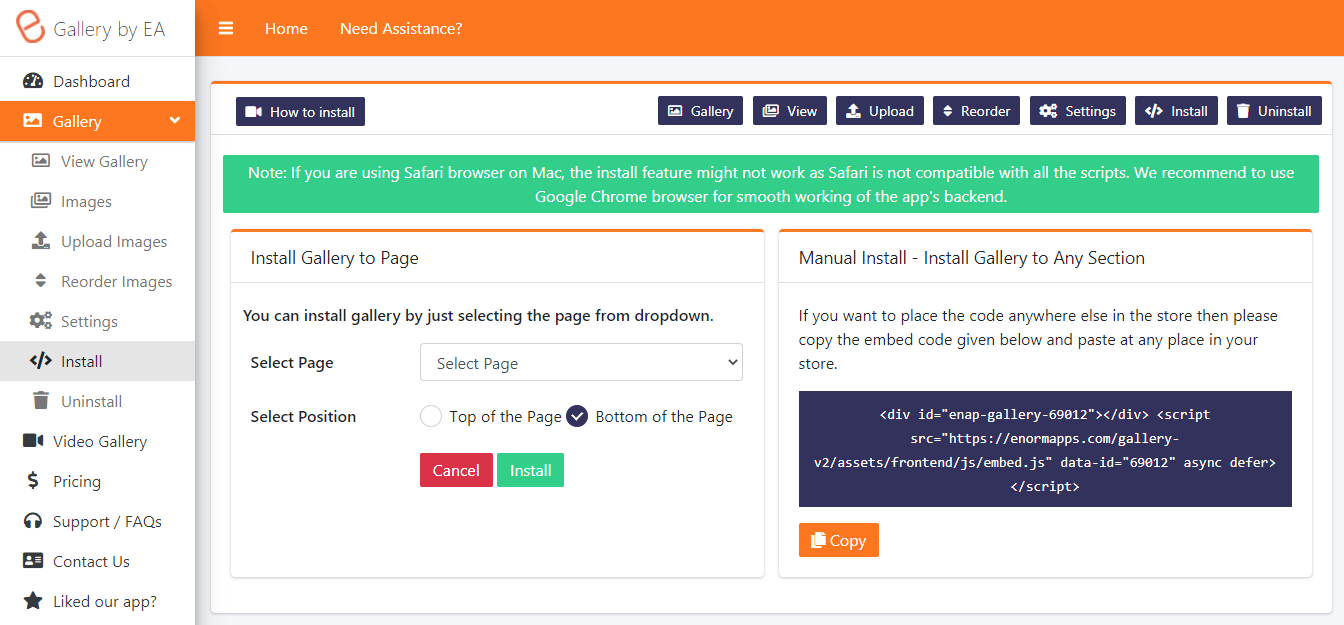The image size is (1344, 625).
Task: Click the green Install button in form
Action: (530, 470)
